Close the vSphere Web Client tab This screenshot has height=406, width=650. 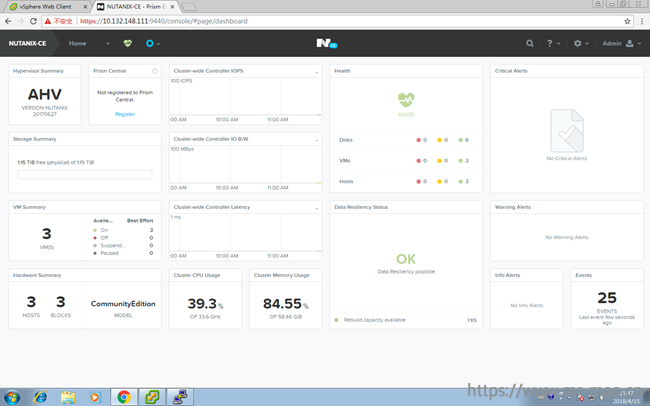pyautogui.click(x=85, y=7)
